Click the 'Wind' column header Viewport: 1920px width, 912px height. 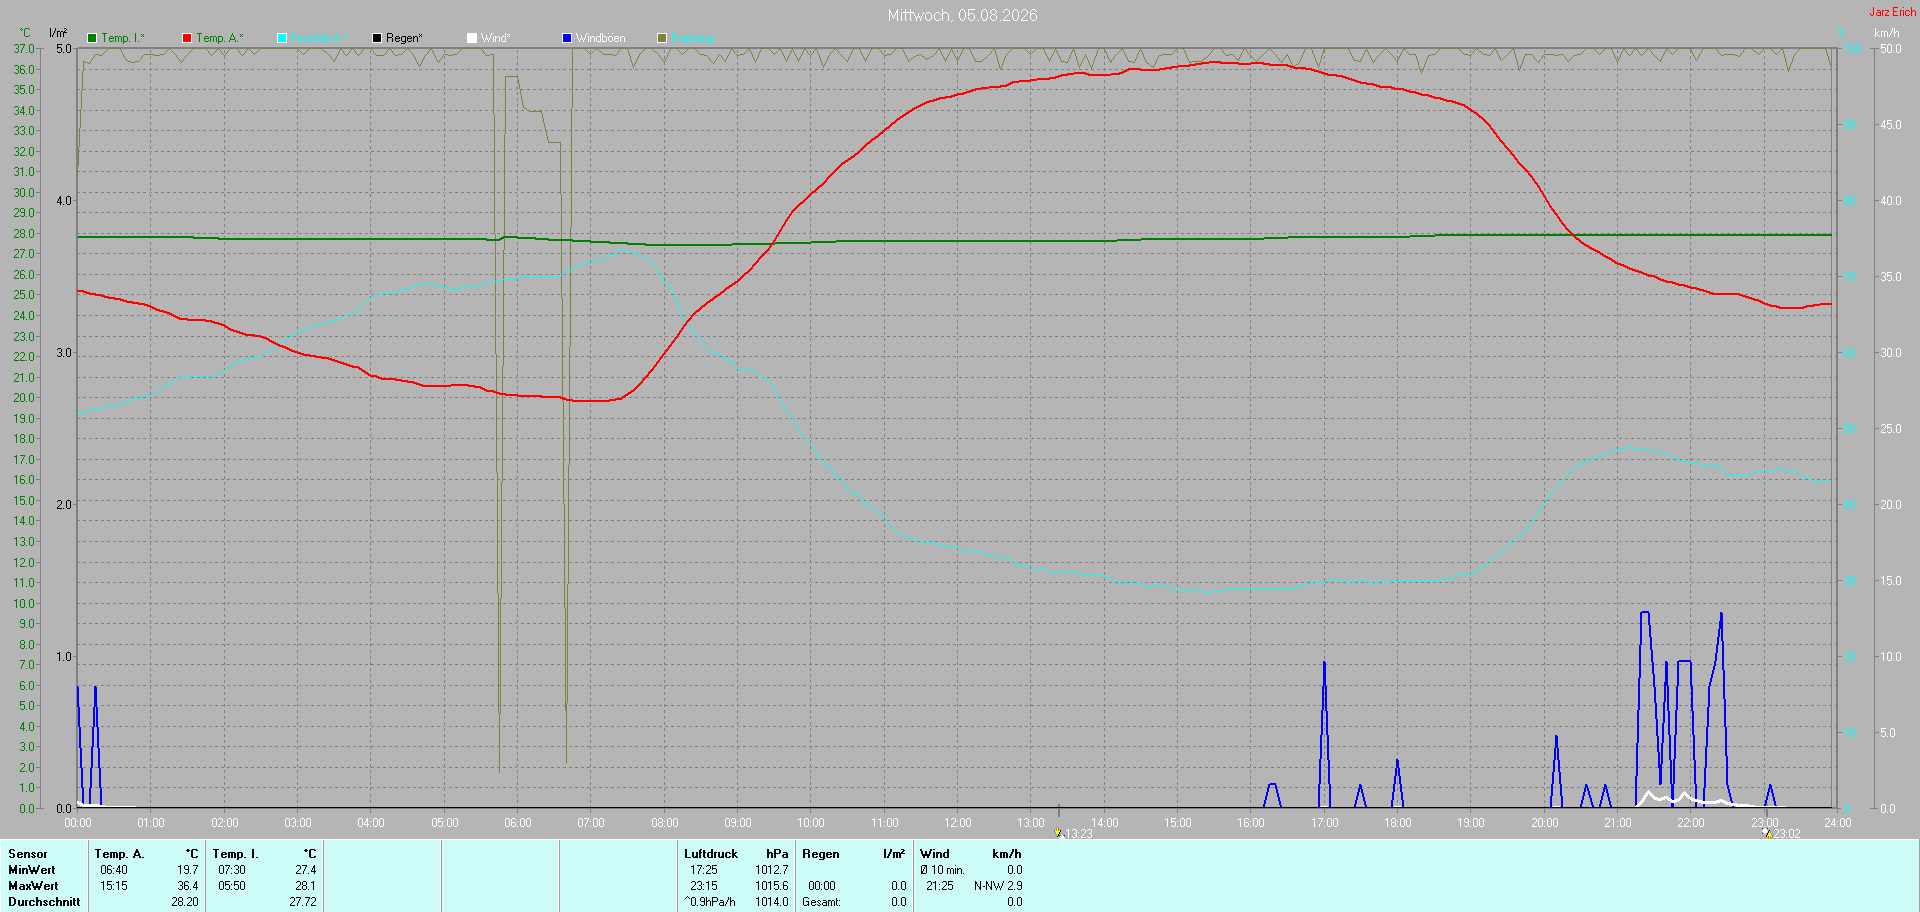935,854
